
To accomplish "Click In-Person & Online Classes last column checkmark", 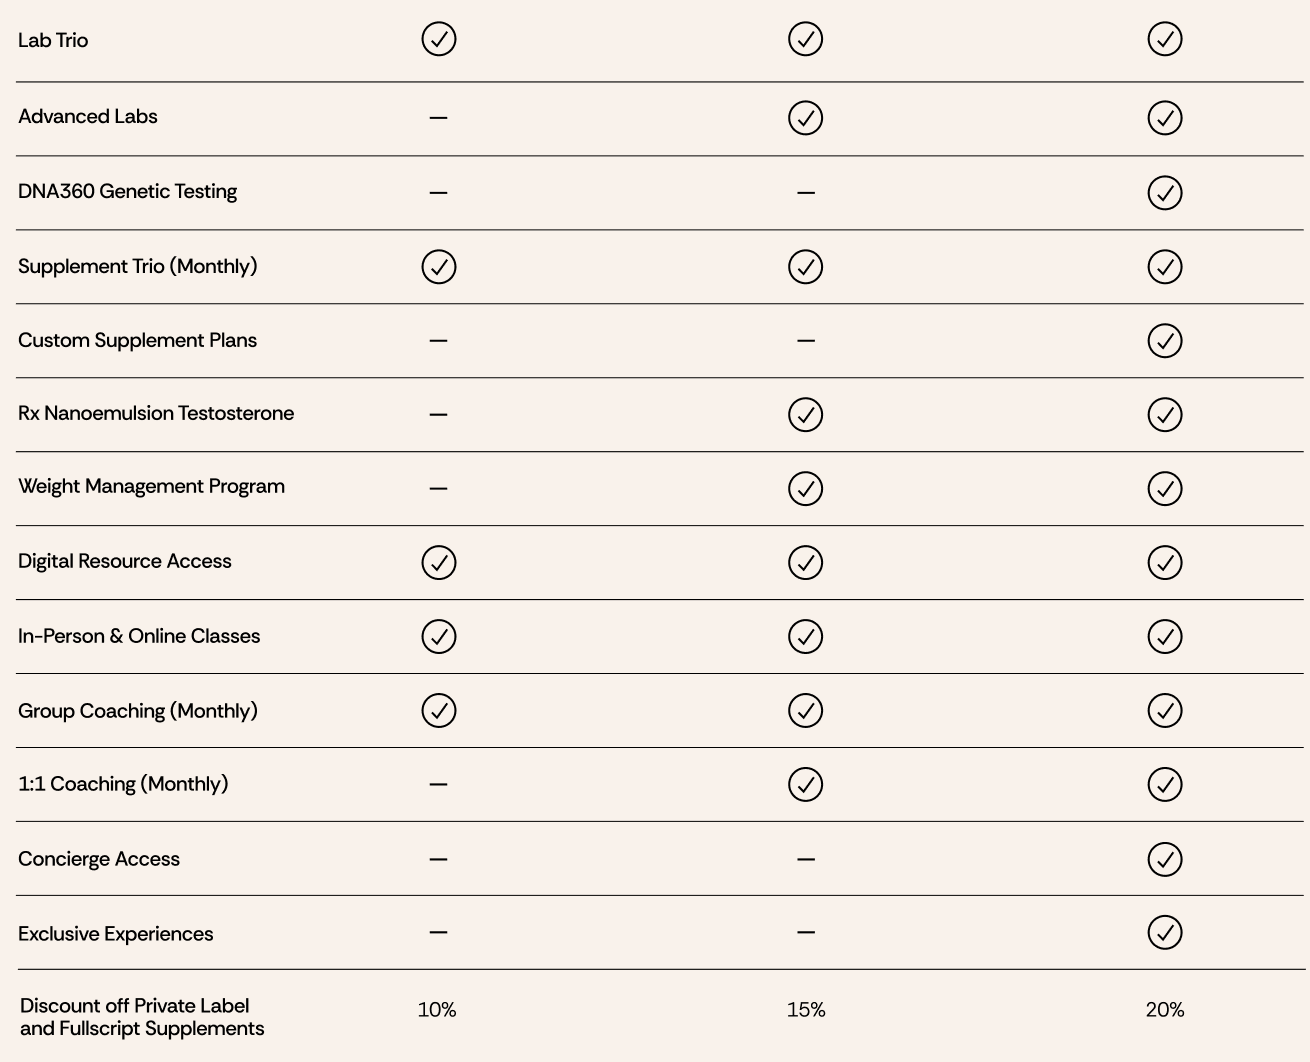I will click(x=1164, y=636).
